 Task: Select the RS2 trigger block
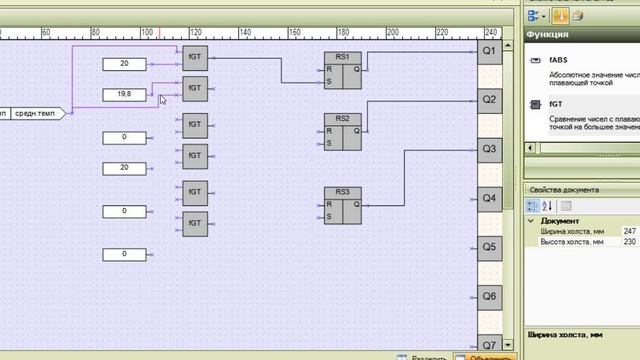click(342, 132)
